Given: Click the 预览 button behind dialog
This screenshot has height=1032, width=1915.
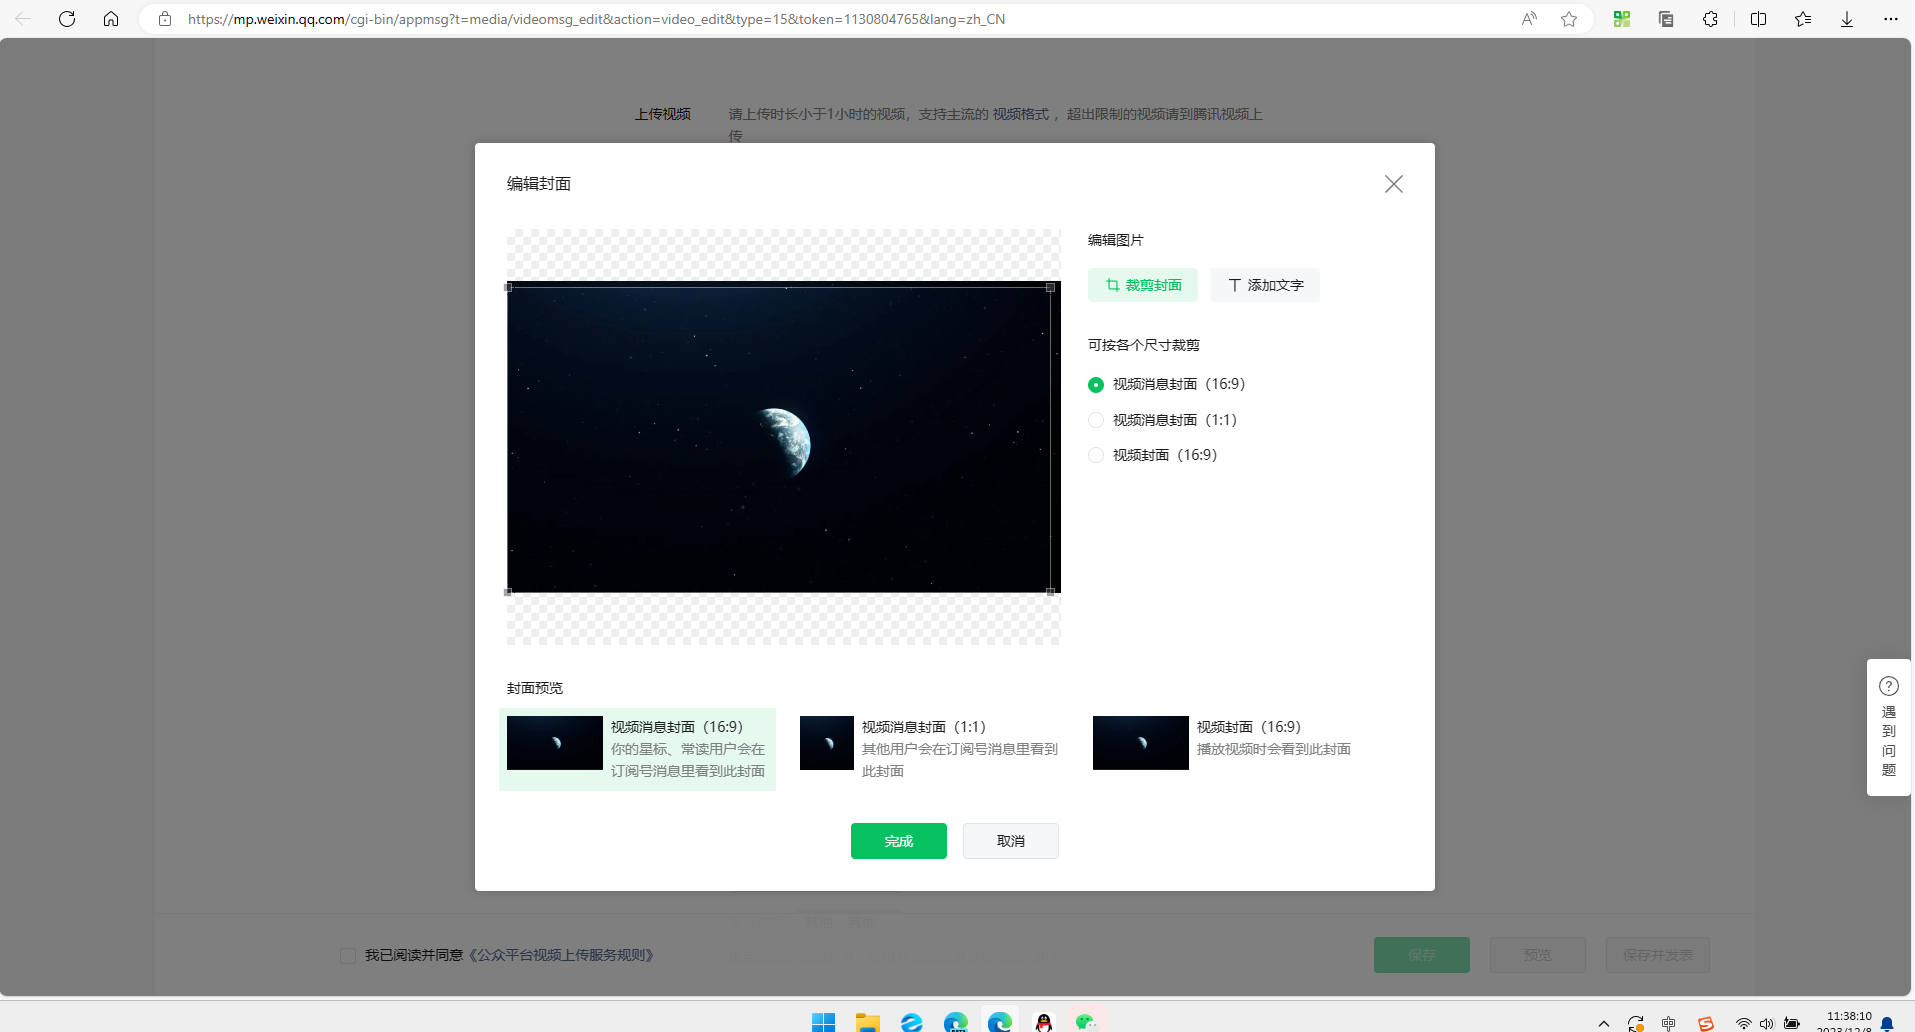Looking at the screenshot, I should point(1537,955).
